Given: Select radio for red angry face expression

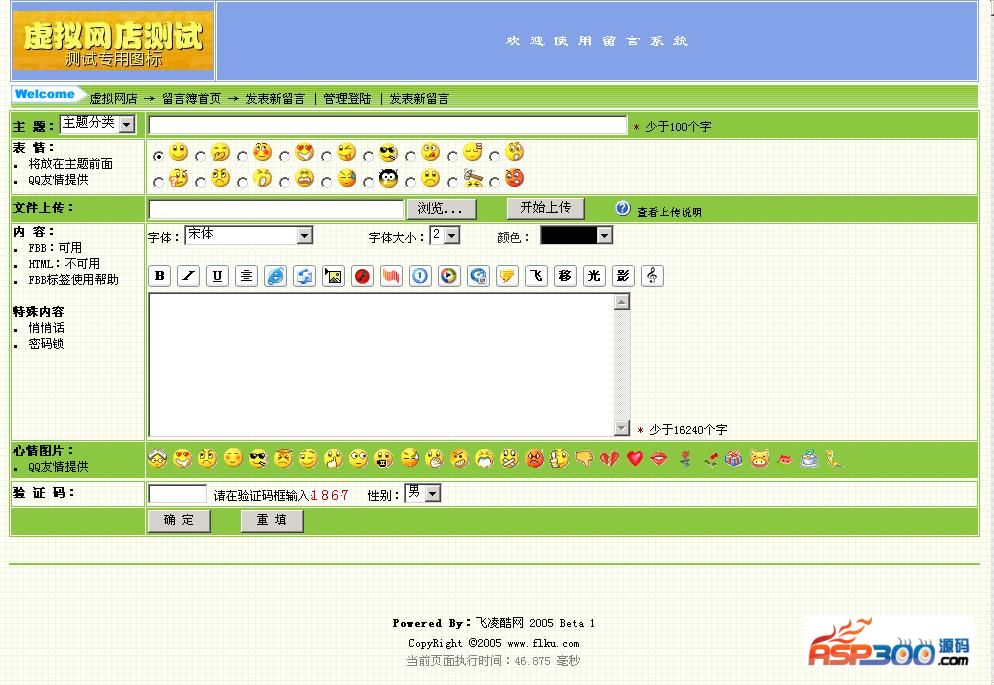Looking at the screenshot, I should coord(494,182).
